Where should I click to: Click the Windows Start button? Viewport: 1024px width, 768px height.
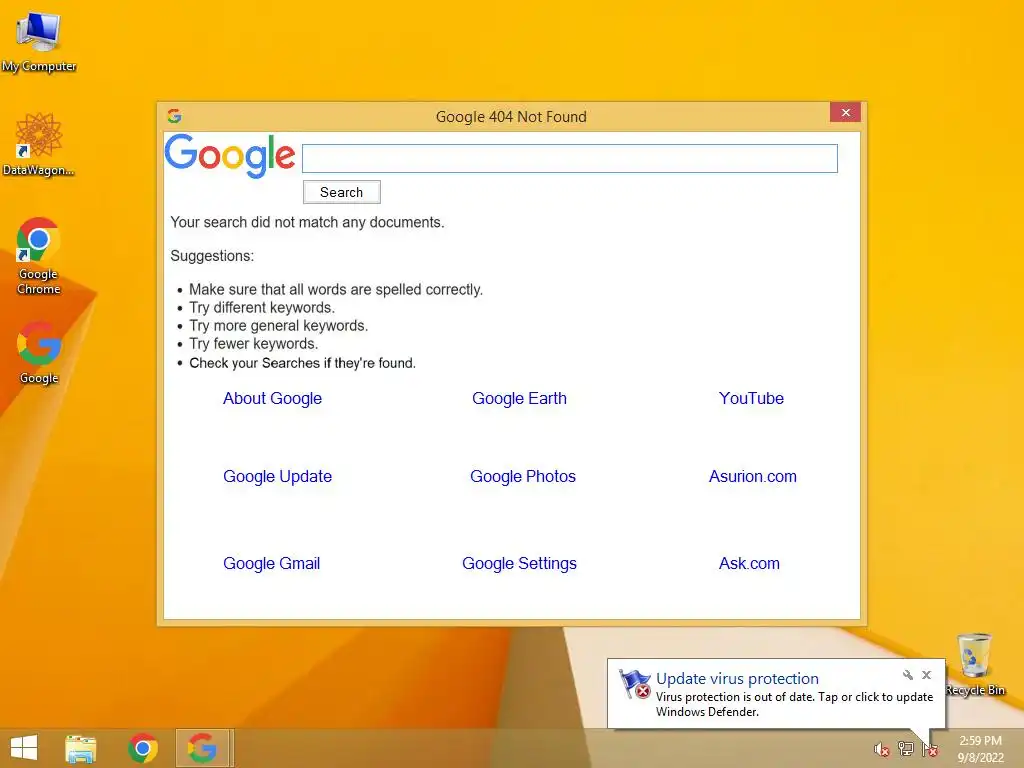pos(24,748)
